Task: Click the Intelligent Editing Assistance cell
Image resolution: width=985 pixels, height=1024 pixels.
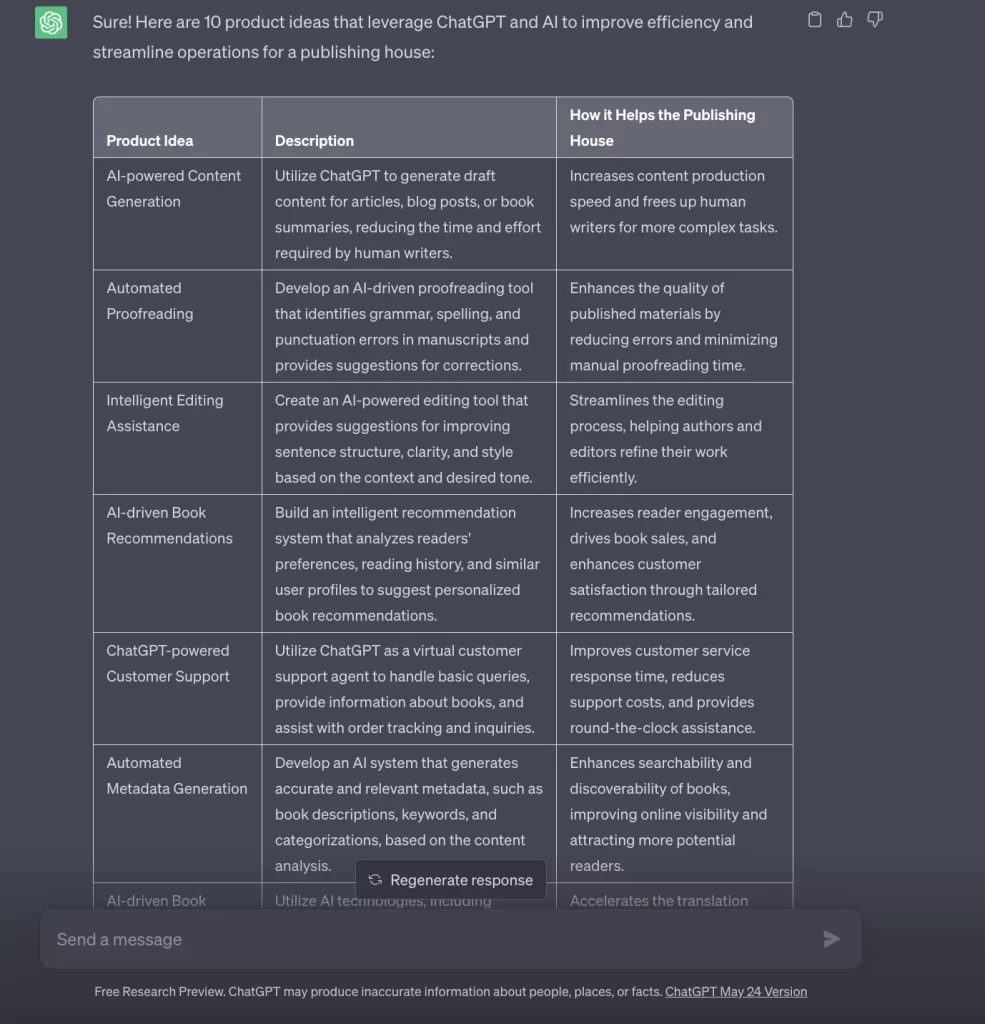Action: [165, 413]
